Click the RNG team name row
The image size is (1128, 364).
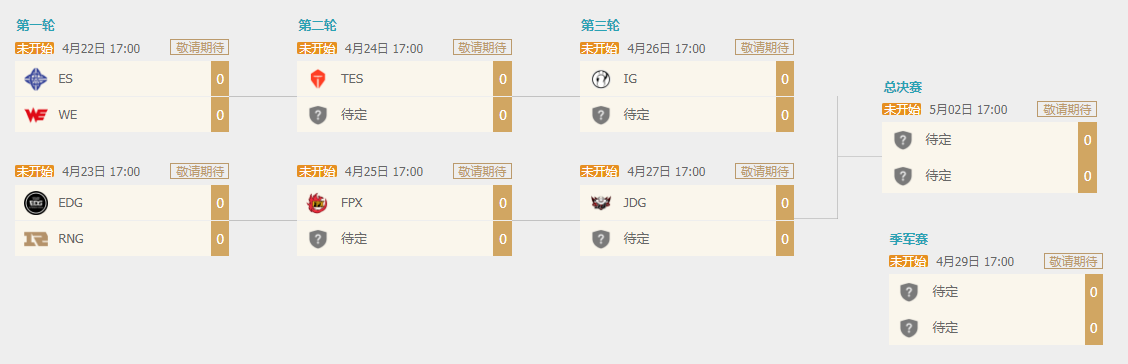click(113, 239)
